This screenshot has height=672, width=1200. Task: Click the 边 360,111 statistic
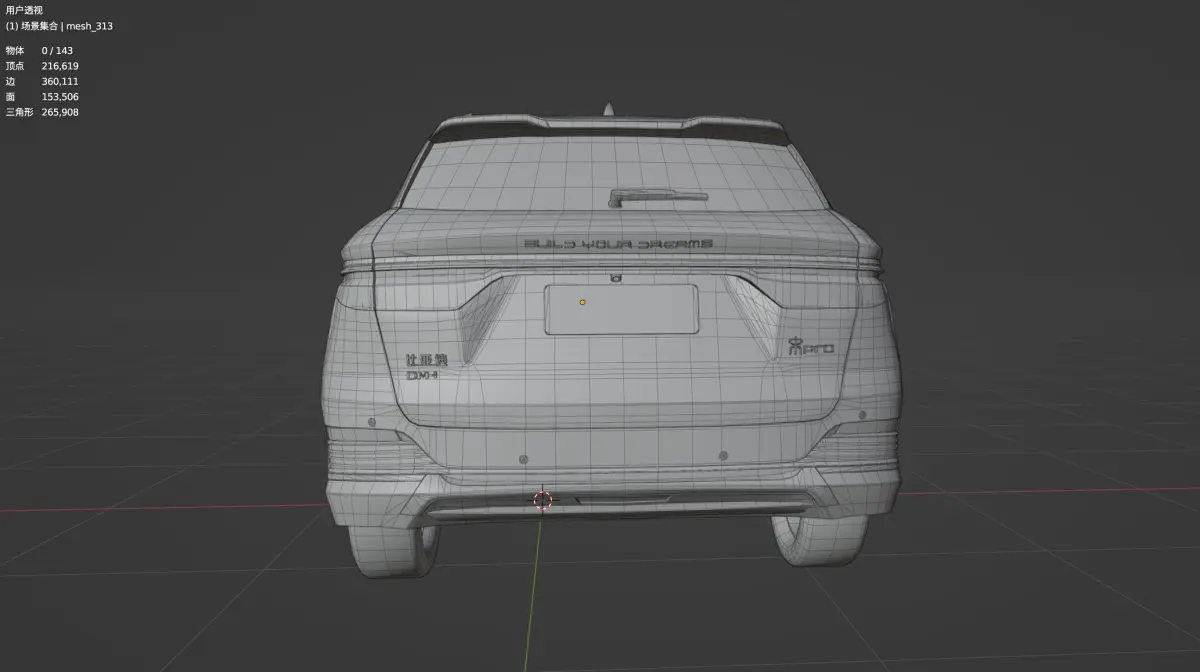pos(42,81)
